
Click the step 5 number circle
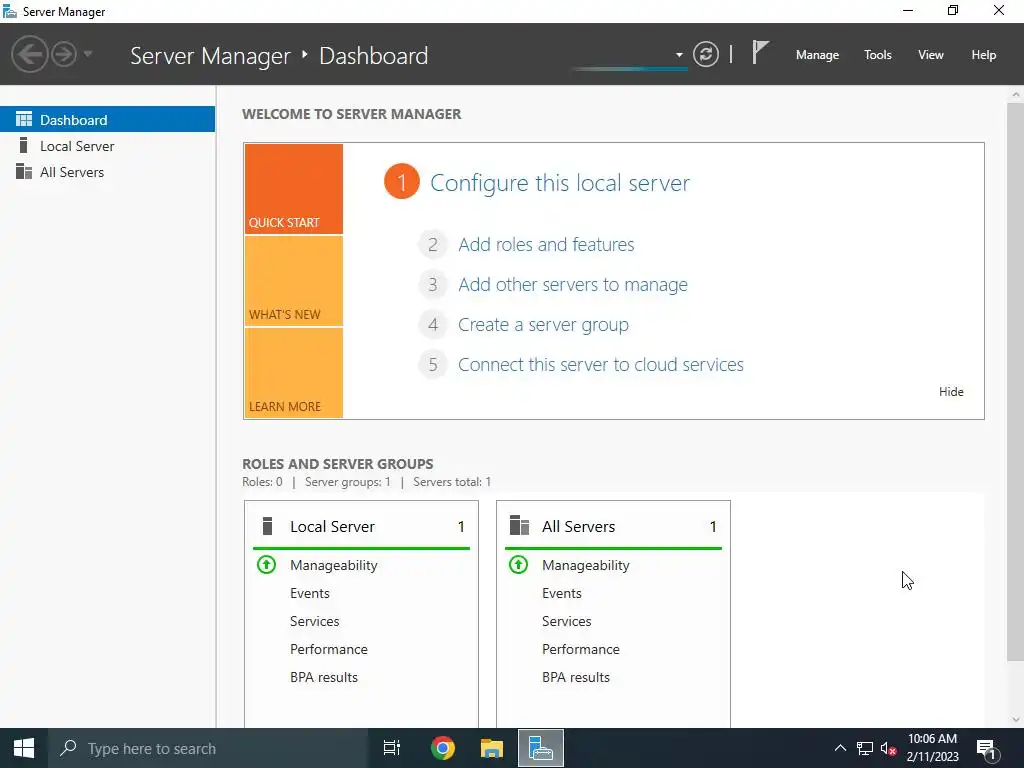click(x=432, y=364)
